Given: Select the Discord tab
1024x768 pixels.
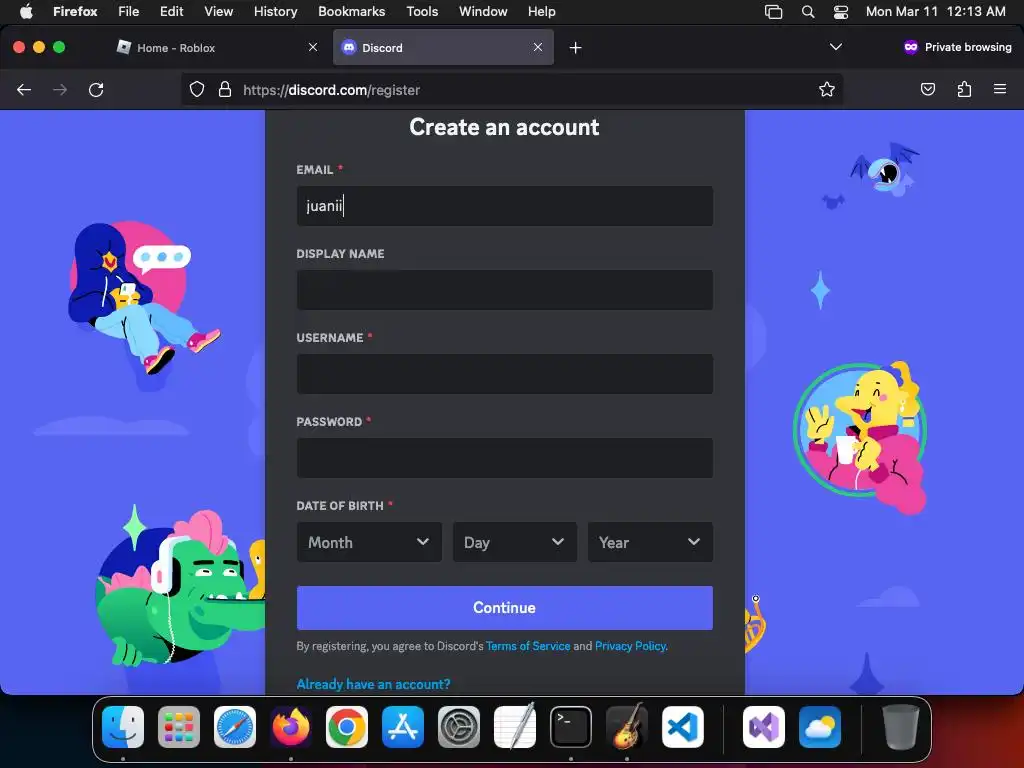Looking at the screenshot, I should (x=443, y=48).
